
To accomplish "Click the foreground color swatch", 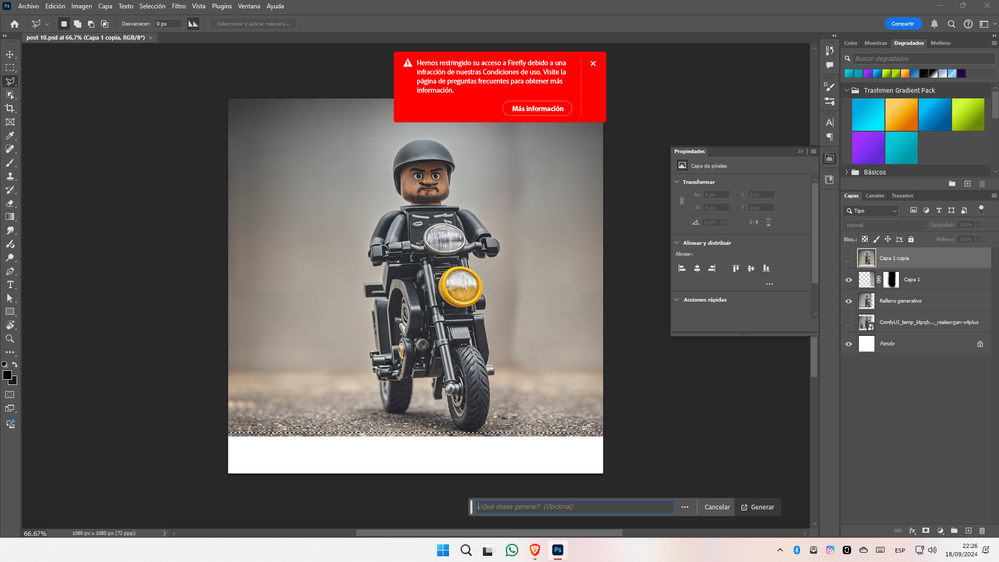I will [x=7, y=375].
